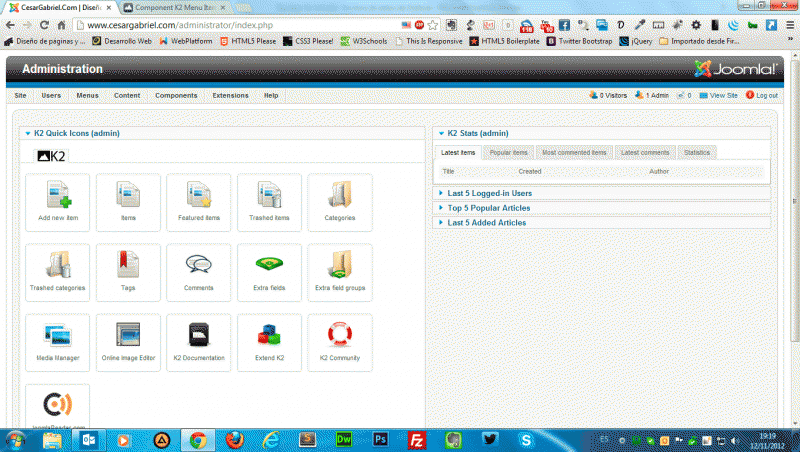Select the Latest items tab
Viewport: 800px width, 452px height.
coord(458,153)
